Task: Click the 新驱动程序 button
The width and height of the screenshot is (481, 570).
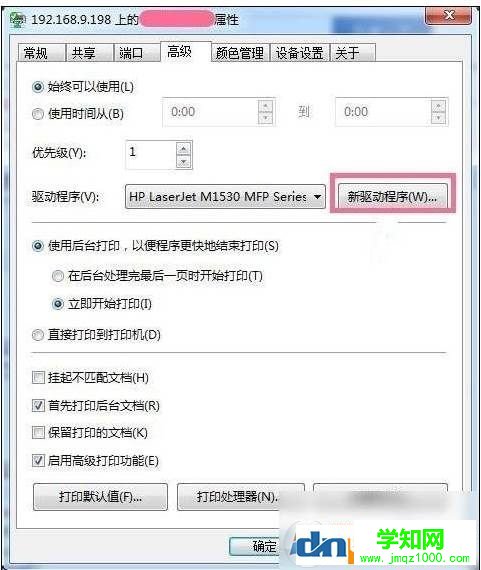Action: tap(393, 197)
